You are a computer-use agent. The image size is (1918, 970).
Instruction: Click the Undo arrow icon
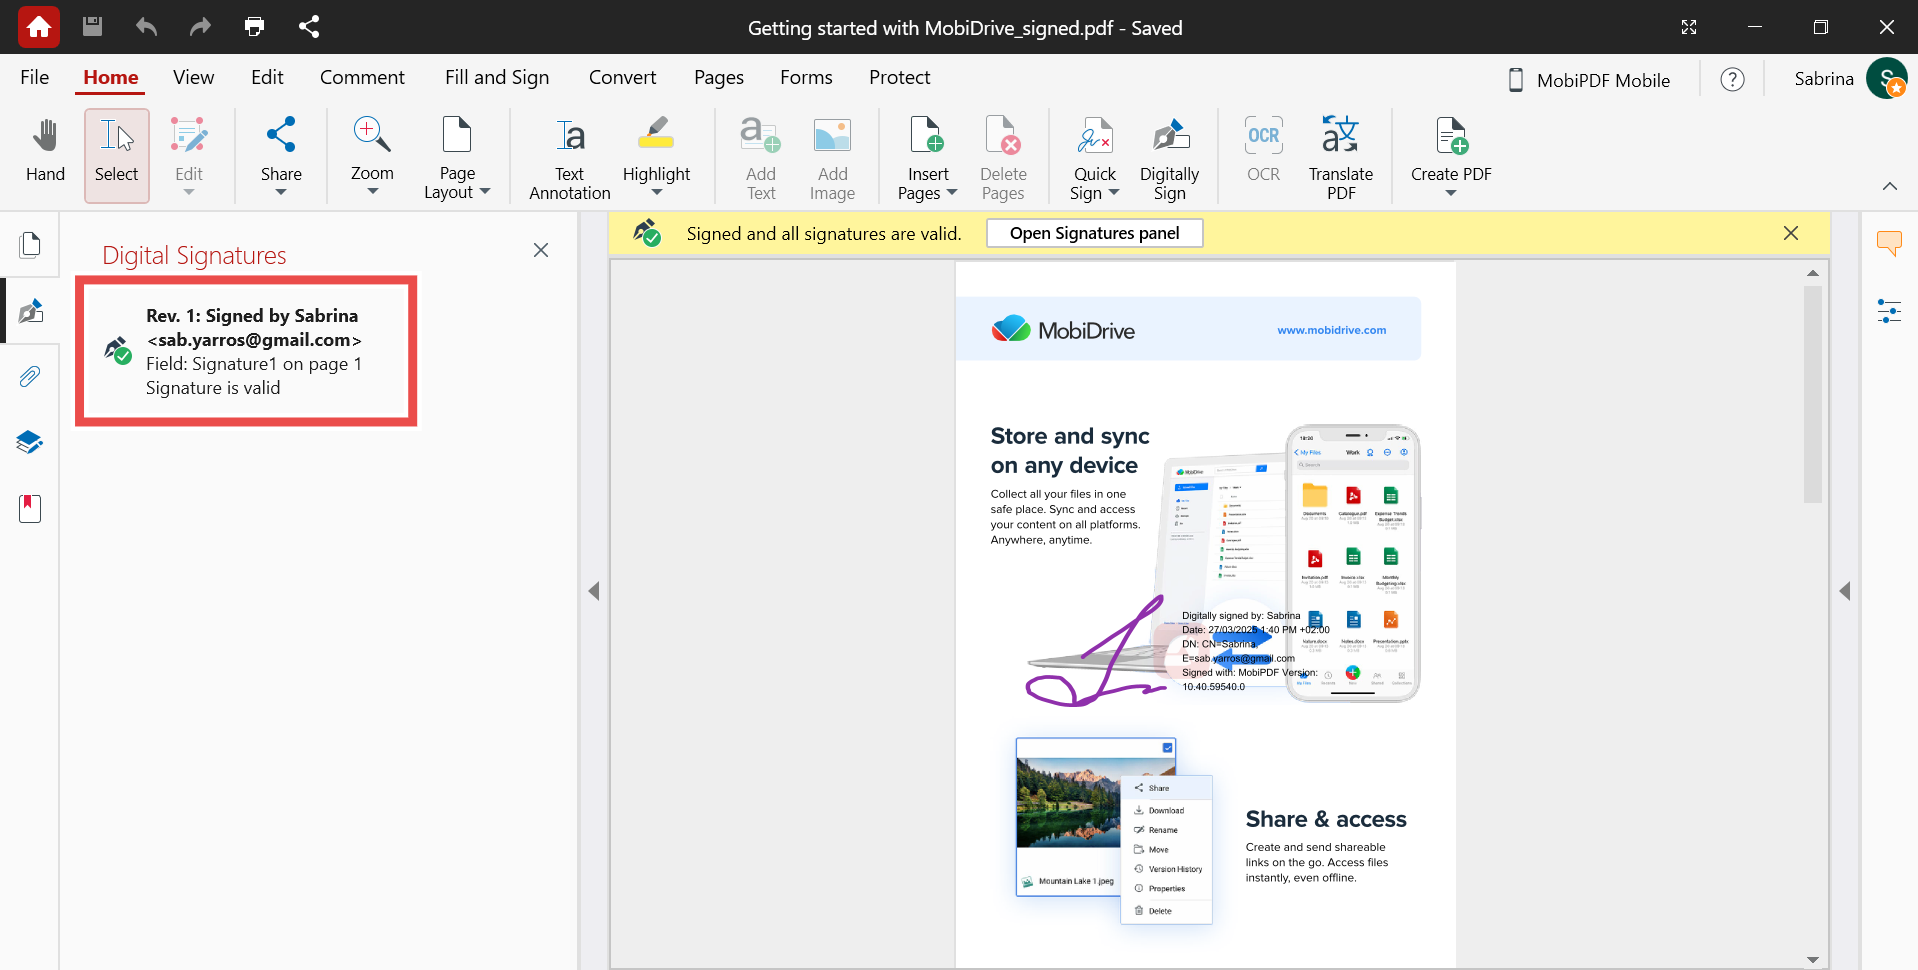tap(146, 27)
